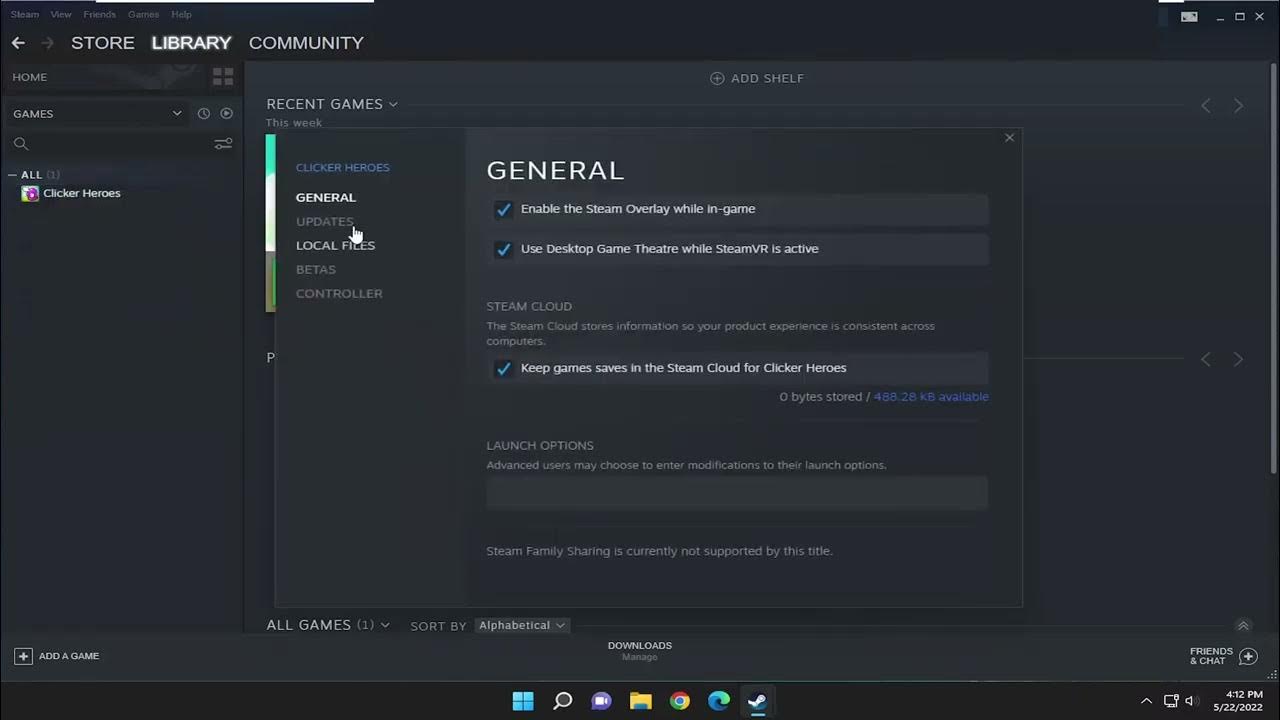Open the chat app in taskbar
This screenshot has height=720, width=1280.
click(601, 701)
